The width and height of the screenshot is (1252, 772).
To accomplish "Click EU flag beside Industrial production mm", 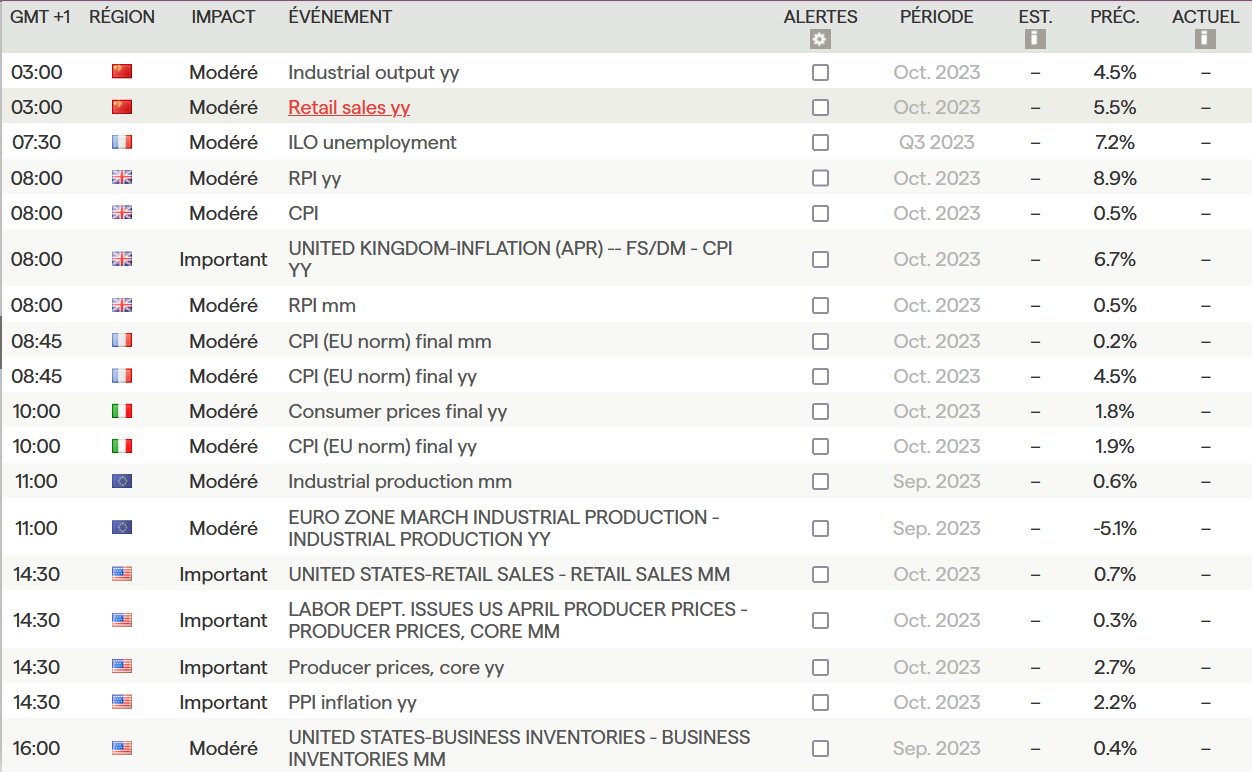I will point(122,481).
